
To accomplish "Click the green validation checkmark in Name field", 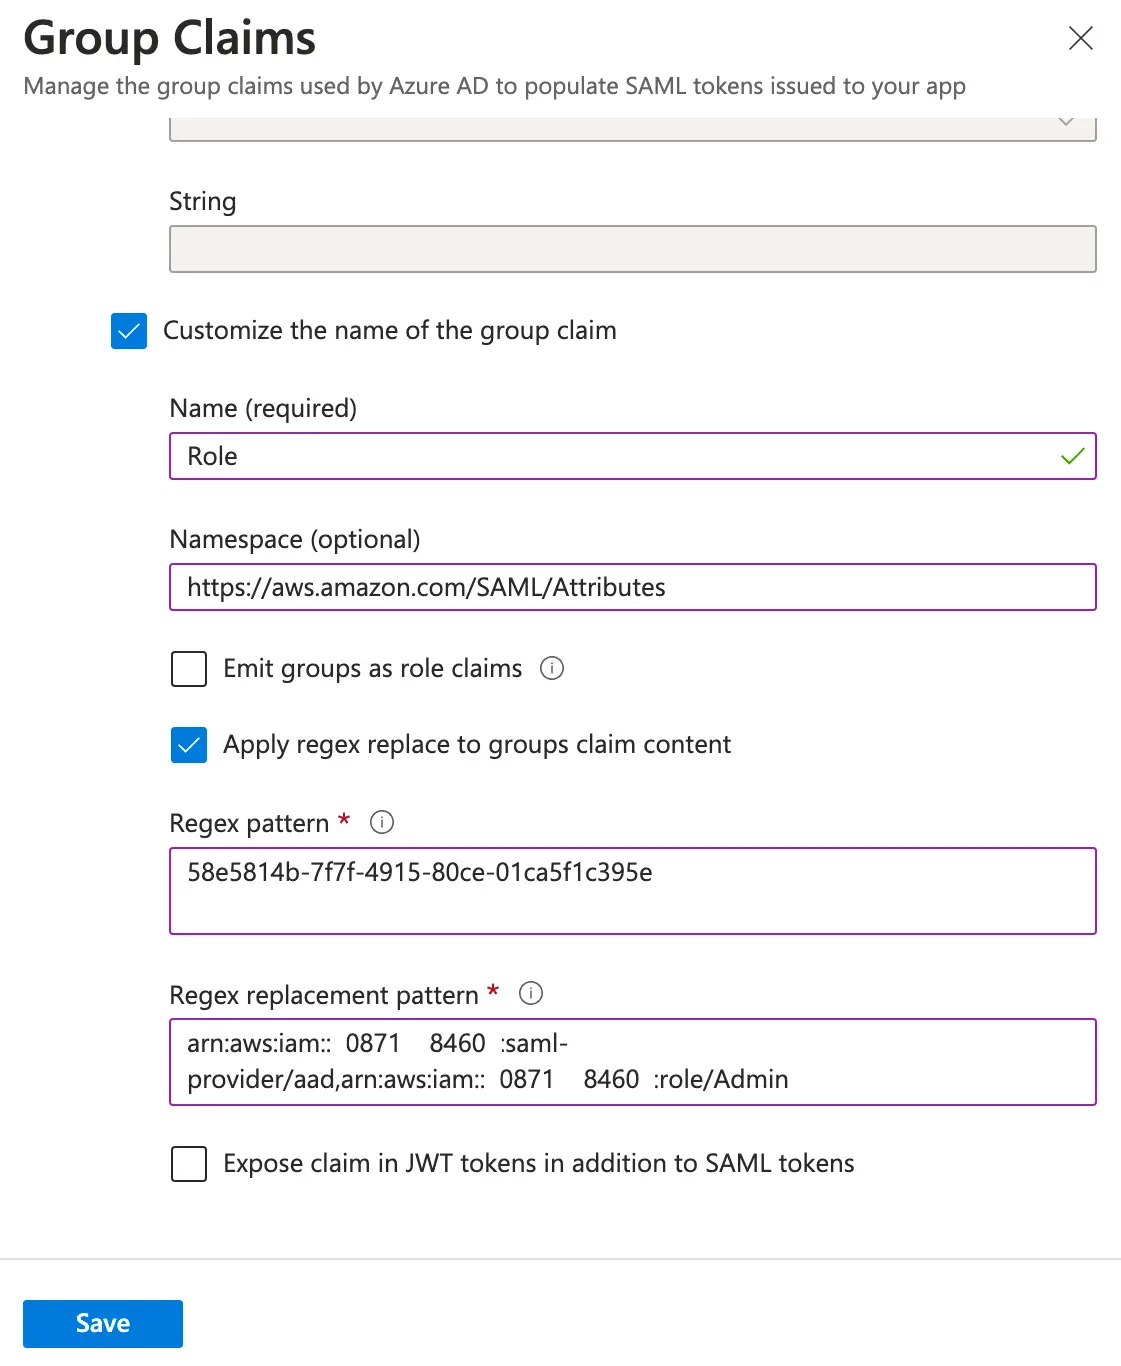I will click(1072, 456).
